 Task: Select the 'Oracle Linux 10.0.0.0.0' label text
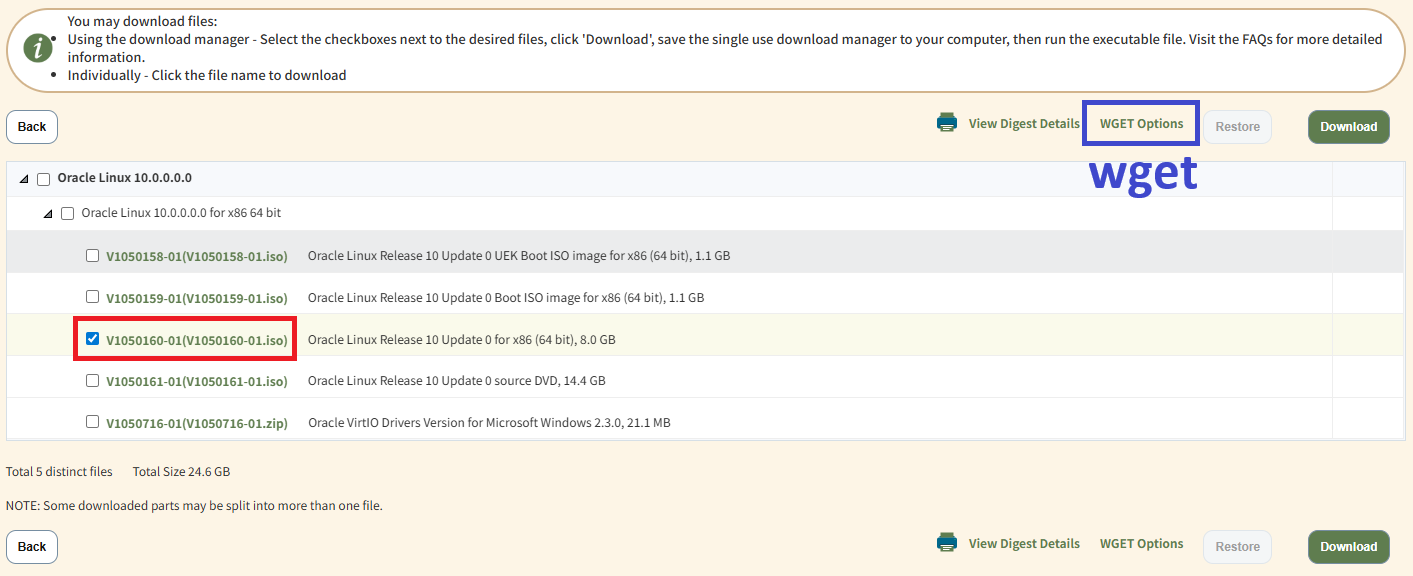point(125,178)
